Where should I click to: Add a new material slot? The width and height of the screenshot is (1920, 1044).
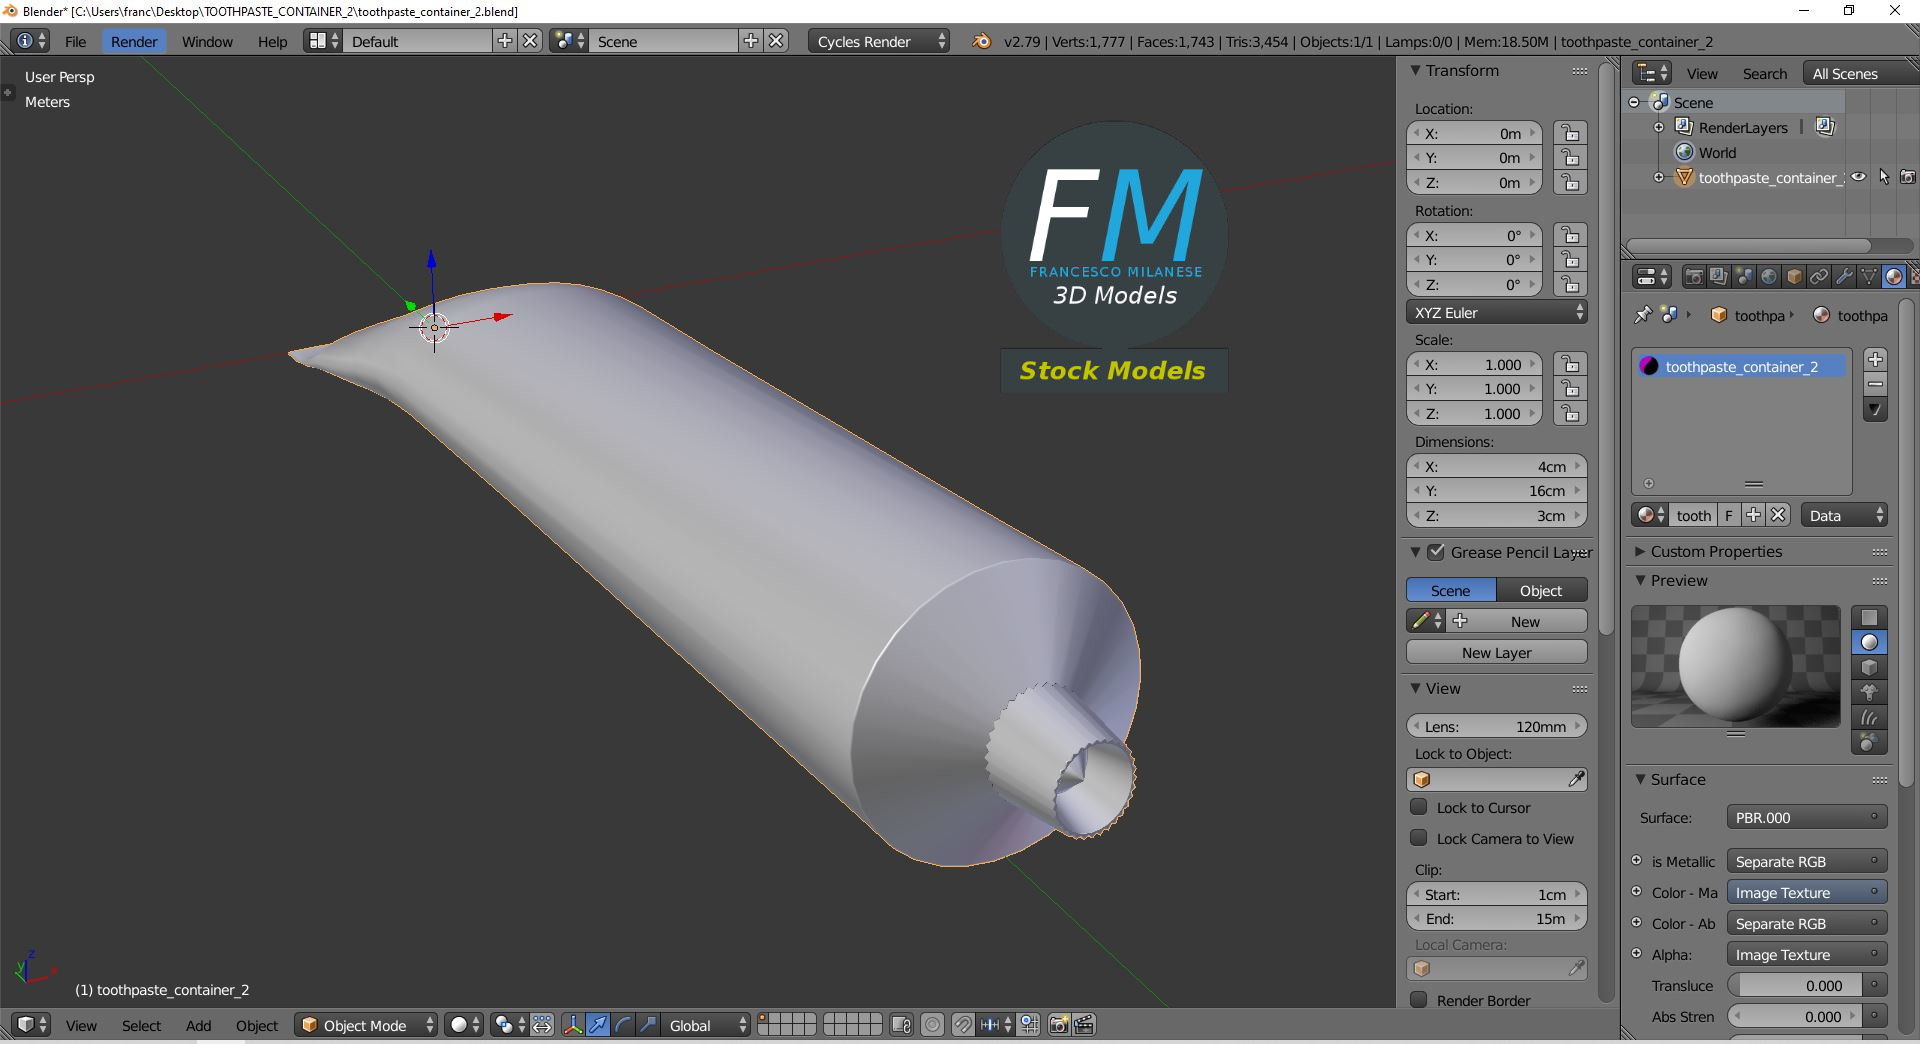tap(1876, 360)
